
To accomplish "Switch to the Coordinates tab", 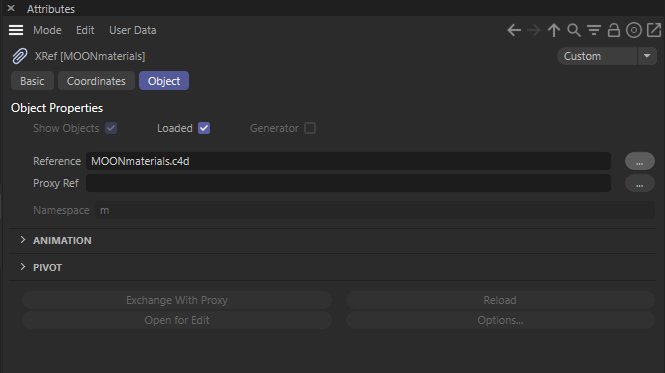I will (x=96, y=81).
